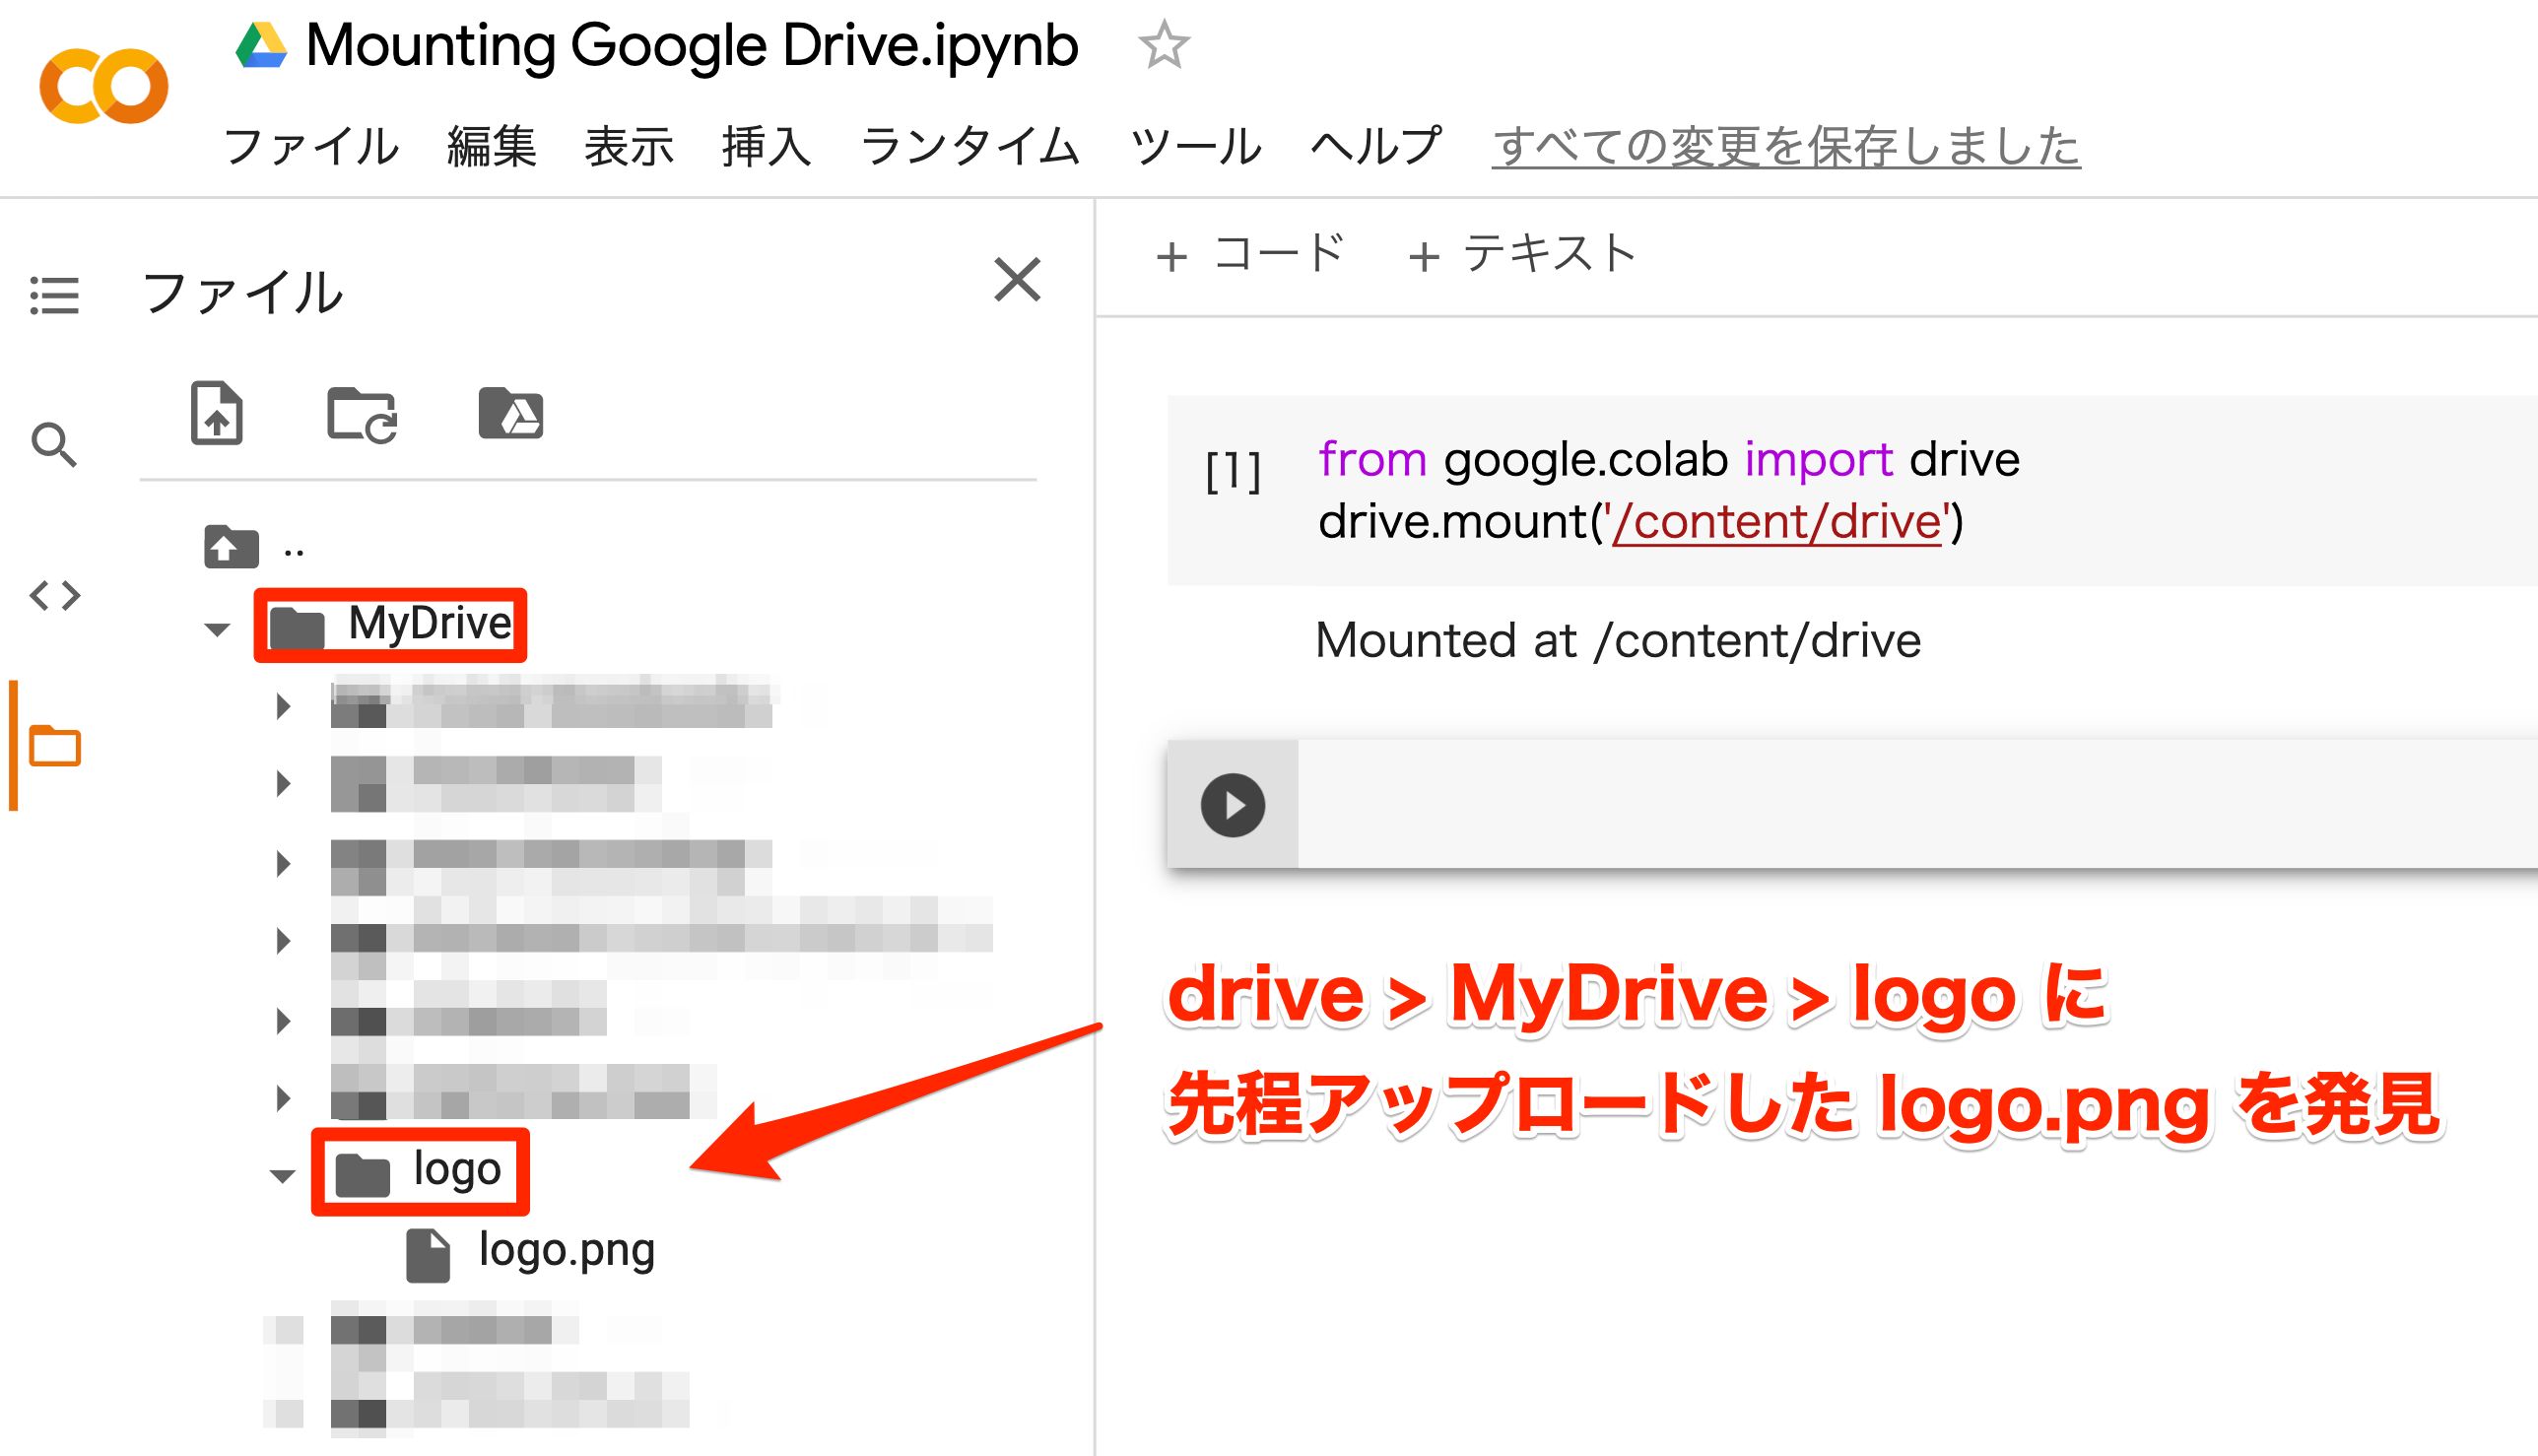Viewport: 2538px width, 1456px height.
Task: Open the search icon in left sidebar
Action: (x=54, y=444)
